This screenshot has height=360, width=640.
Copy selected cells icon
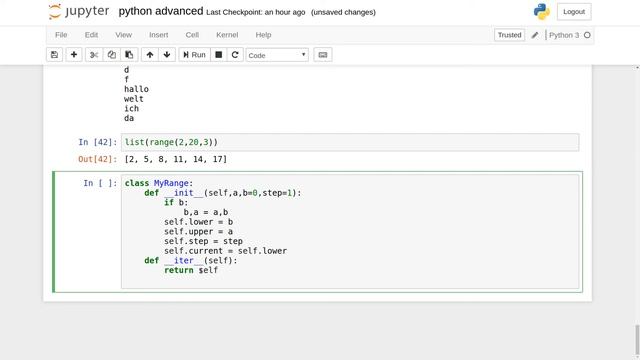coord(111,55)
